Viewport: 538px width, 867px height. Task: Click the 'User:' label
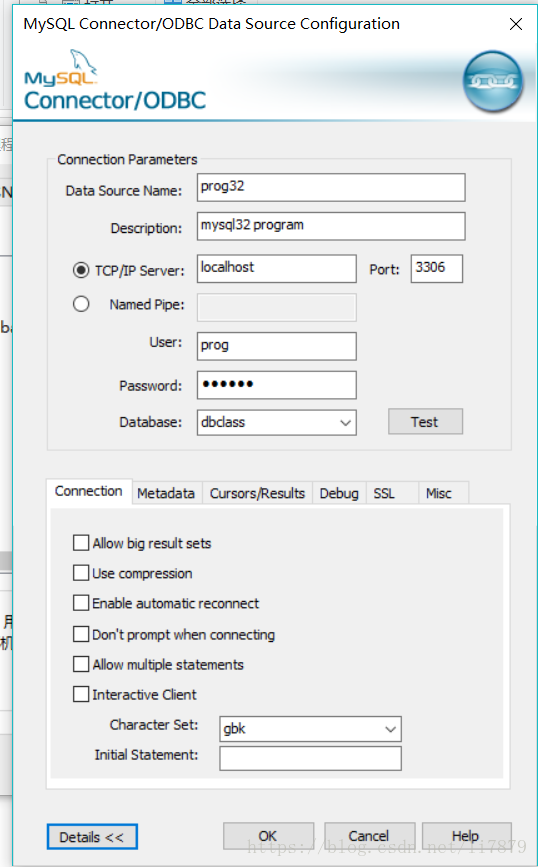click(x=165, y=342)
